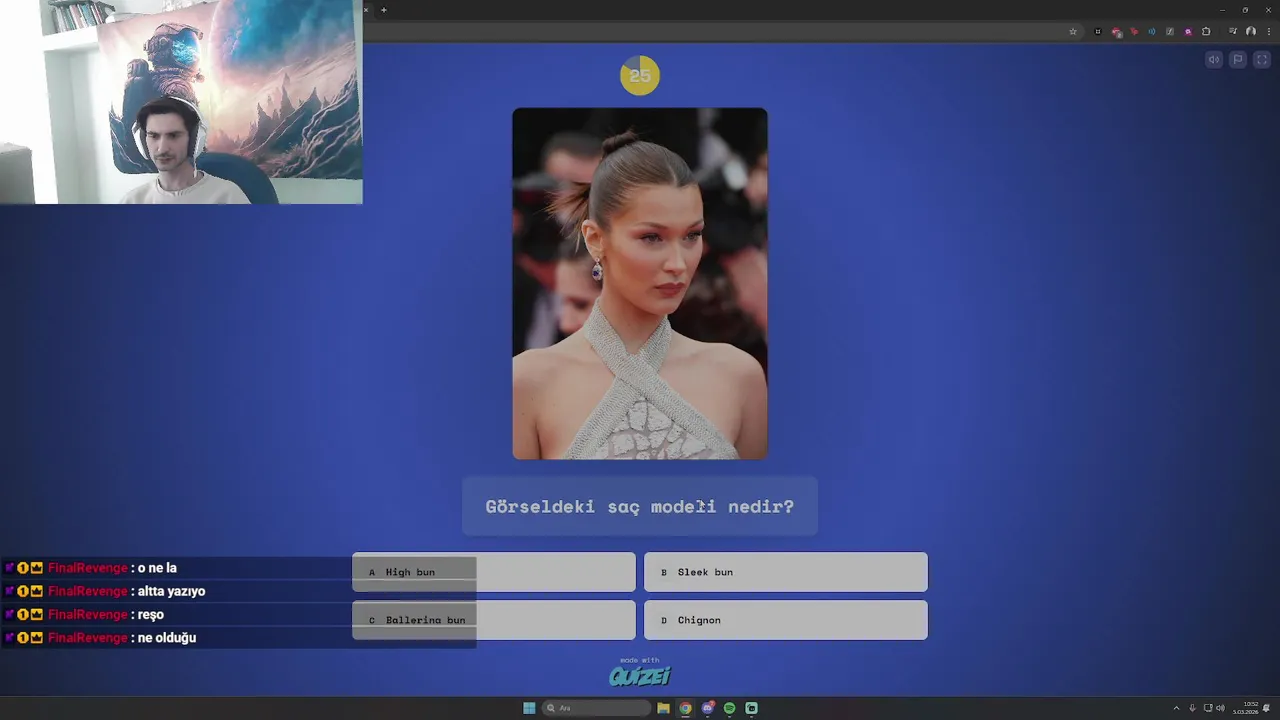
Task: Open File Explorer from the taskbar
Action: pyautogui.click(x=663, y=708)
